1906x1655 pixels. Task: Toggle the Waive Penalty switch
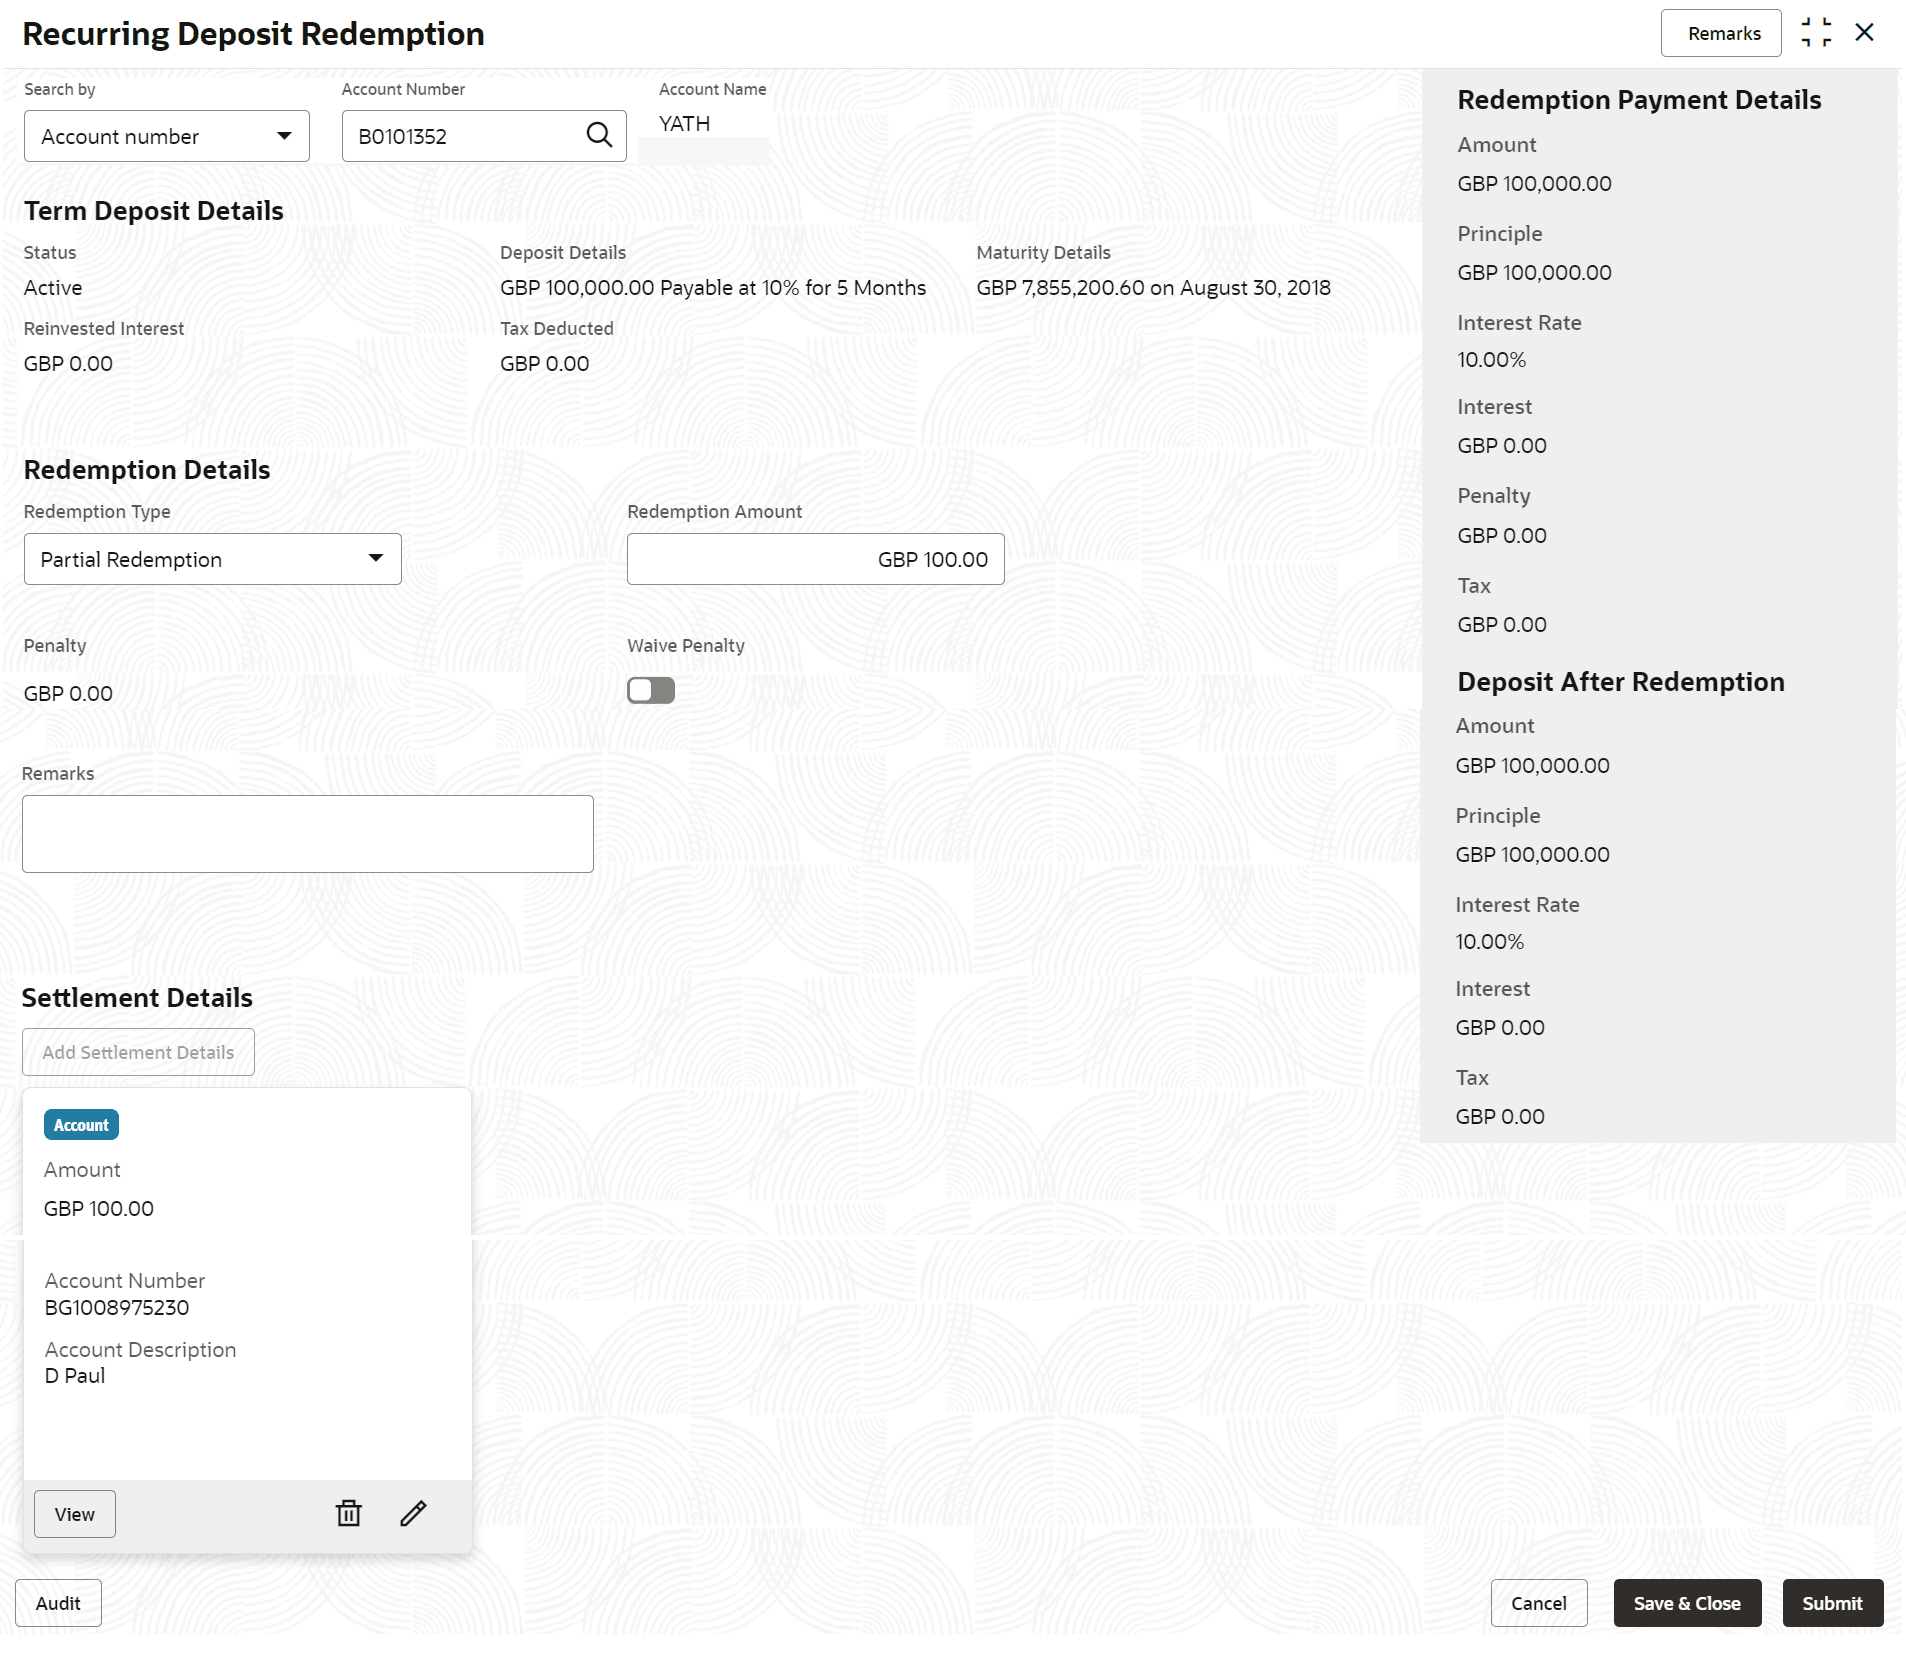[651, 690]
